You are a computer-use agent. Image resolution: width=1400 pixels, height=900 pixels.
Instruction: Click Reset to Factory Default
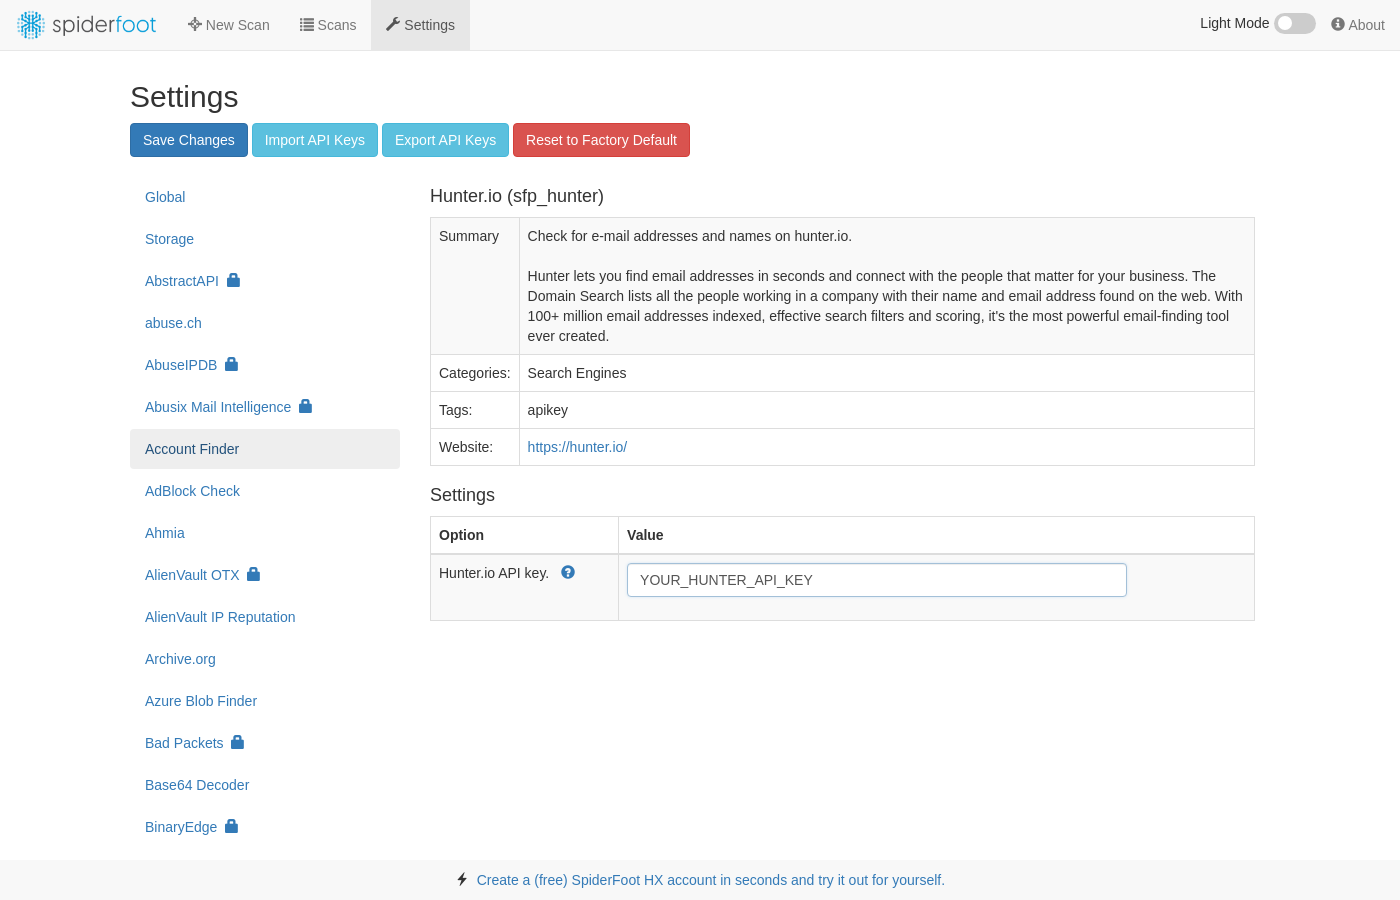(601, 140)
